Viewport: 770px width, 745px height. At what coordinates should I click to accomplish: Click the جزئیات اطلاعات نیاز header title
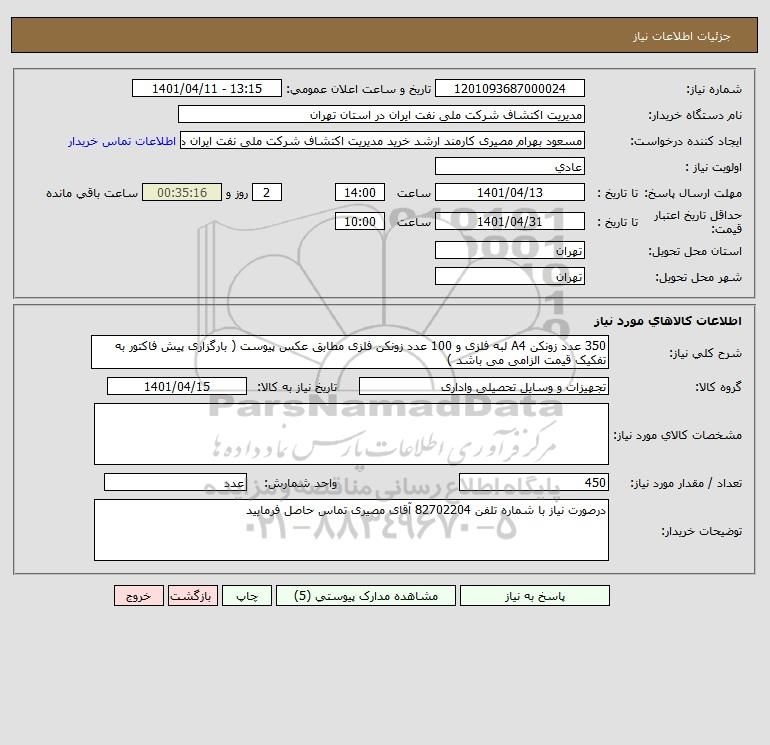[x=682, y=36]
